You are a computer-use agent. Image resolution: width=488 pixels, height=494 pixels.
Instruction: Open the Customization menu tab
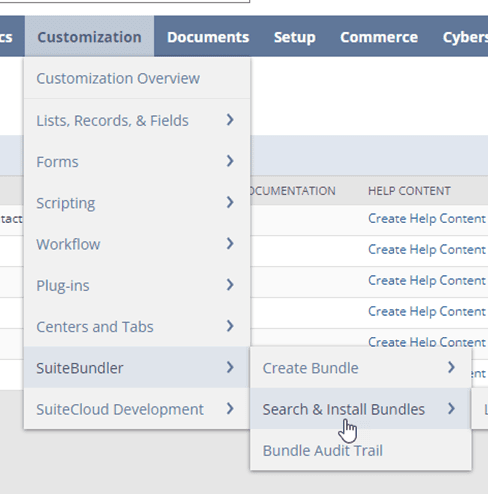[x=89, y=37]
